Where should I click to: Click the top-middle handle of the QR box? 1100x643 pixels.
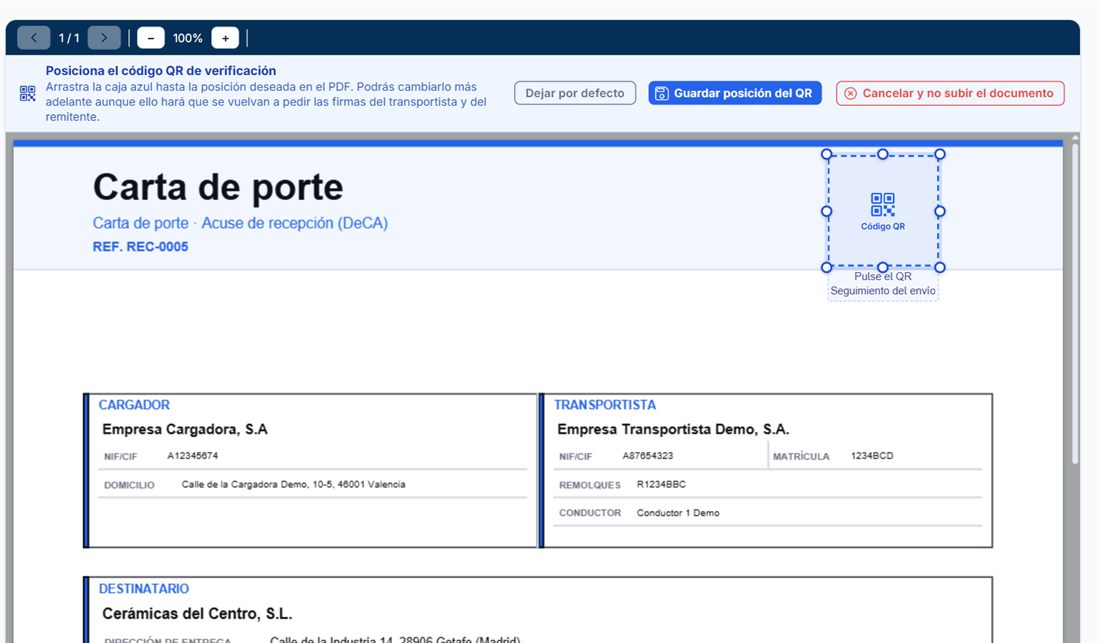point(883,154)
